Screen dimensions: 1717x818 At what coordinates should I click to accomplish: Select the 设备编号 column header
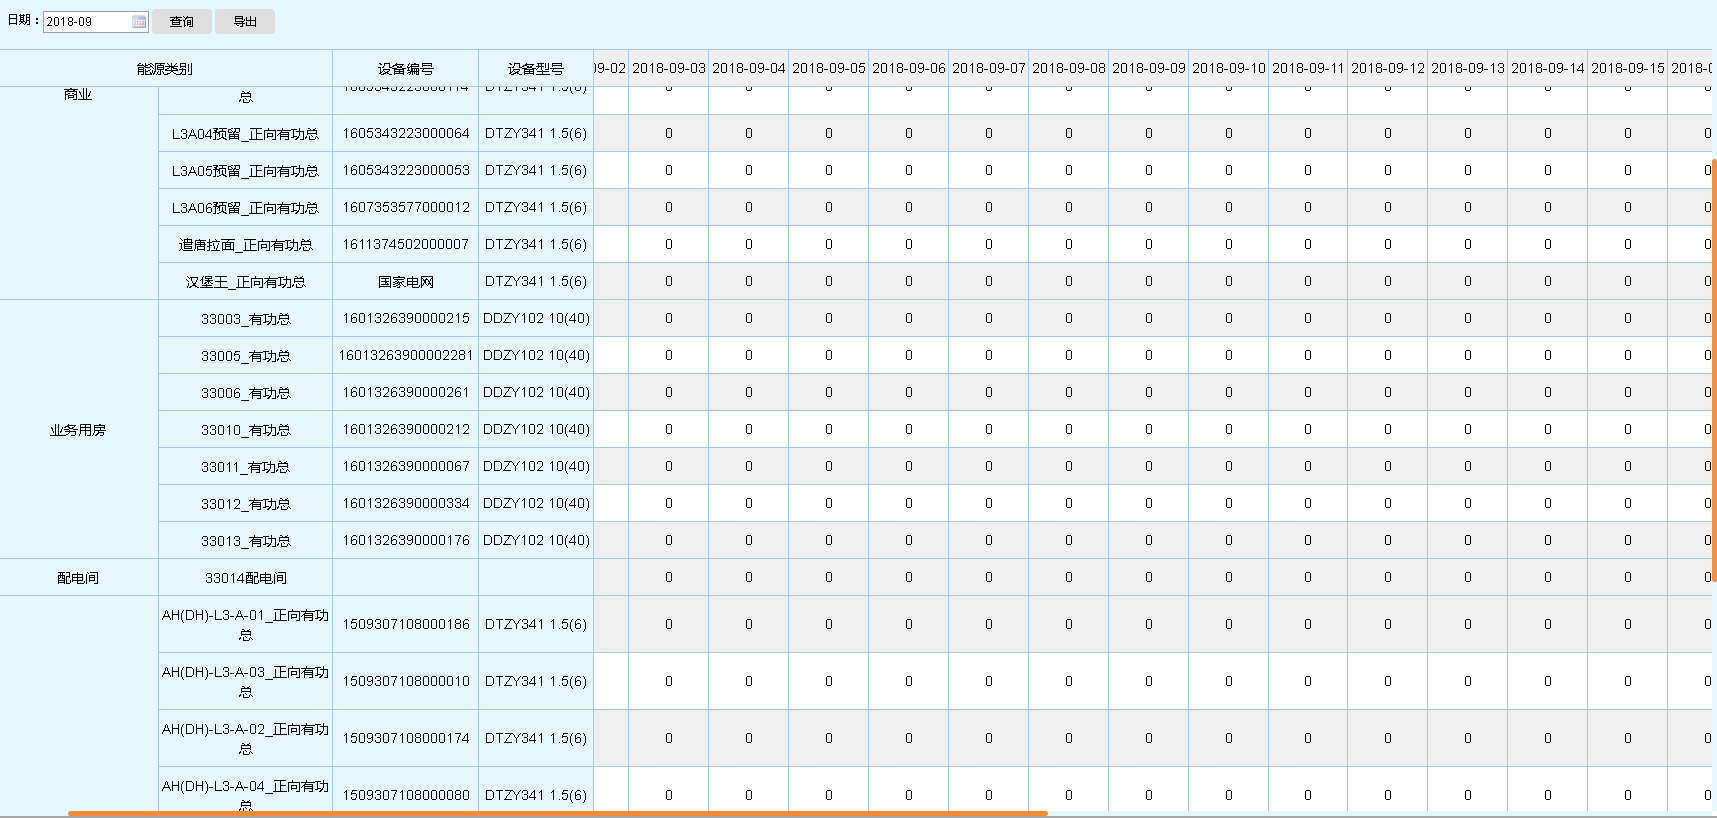tap(405, 69)
